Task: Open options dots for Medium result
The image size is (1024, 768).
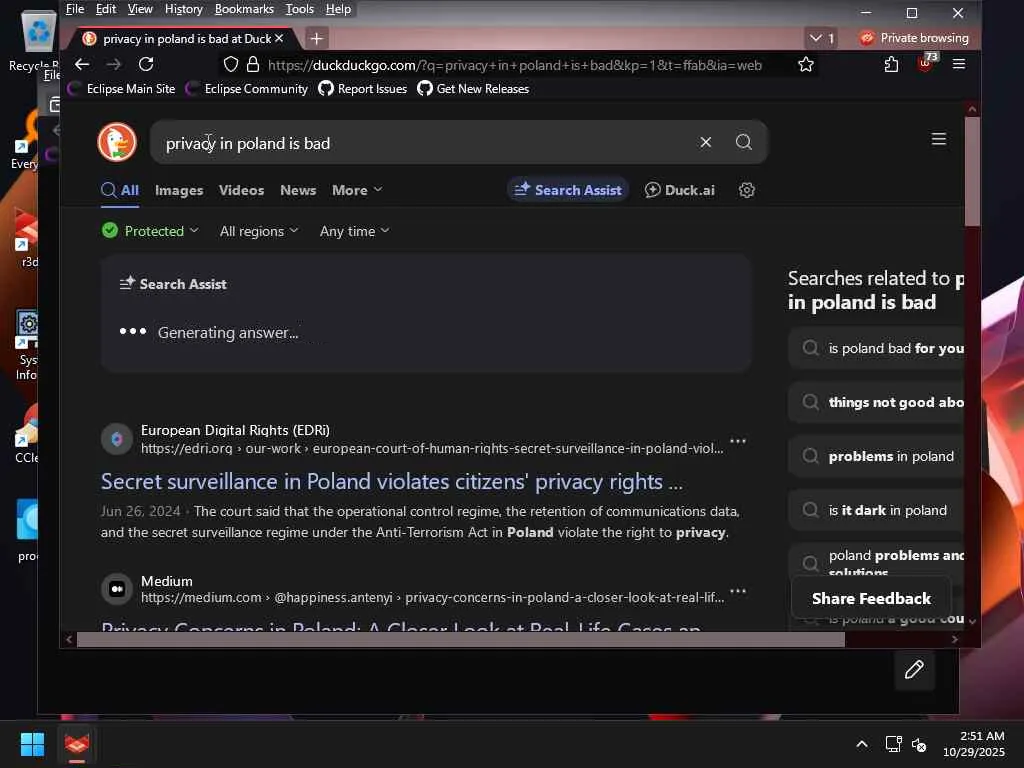Action: click(738, 591)
